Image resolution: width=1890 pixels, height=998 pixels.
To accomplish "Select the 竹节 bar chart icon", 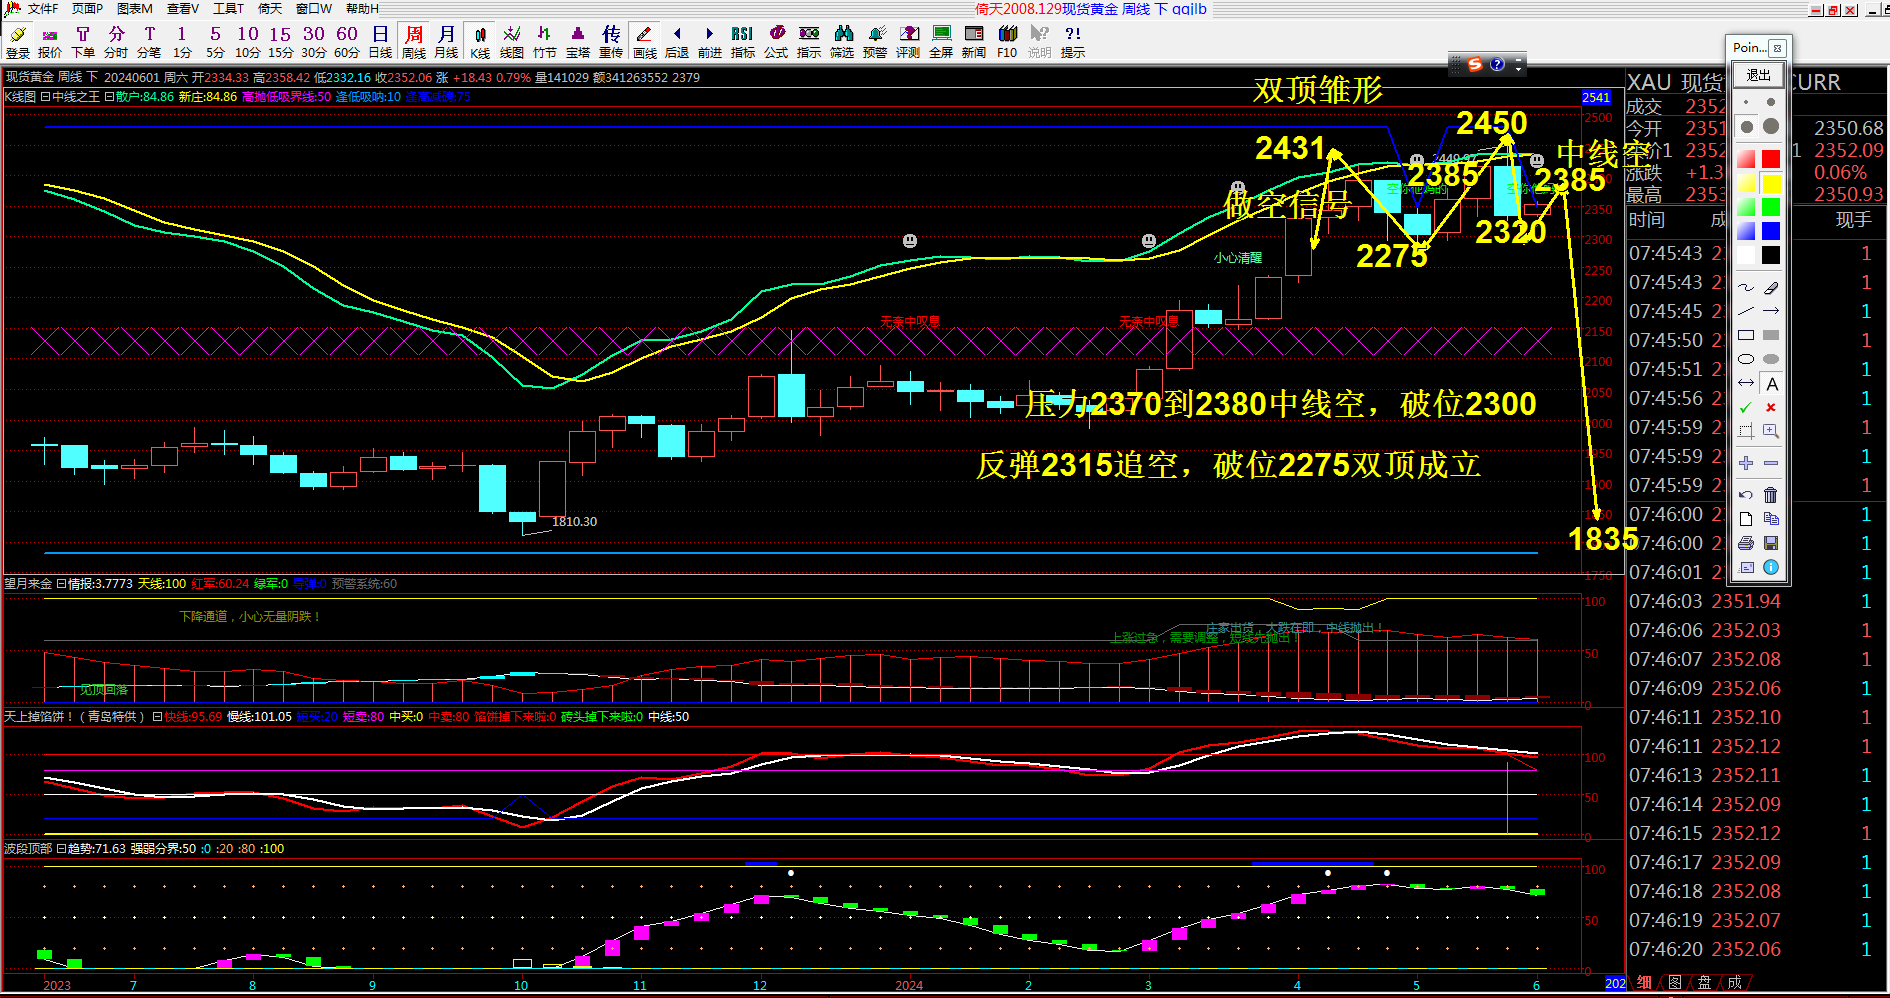I will pos(545,42).
